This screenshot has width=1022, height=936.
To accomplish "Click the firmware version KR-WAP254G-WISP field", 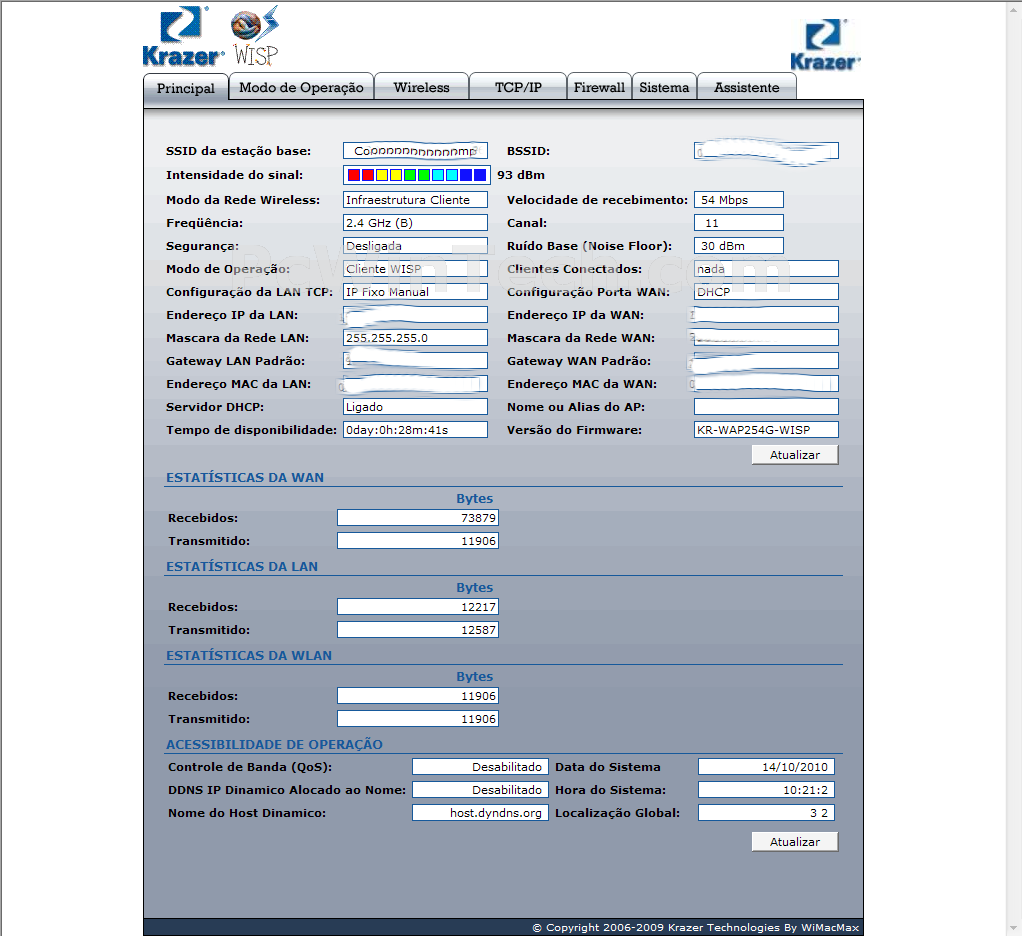I will 766,430.
